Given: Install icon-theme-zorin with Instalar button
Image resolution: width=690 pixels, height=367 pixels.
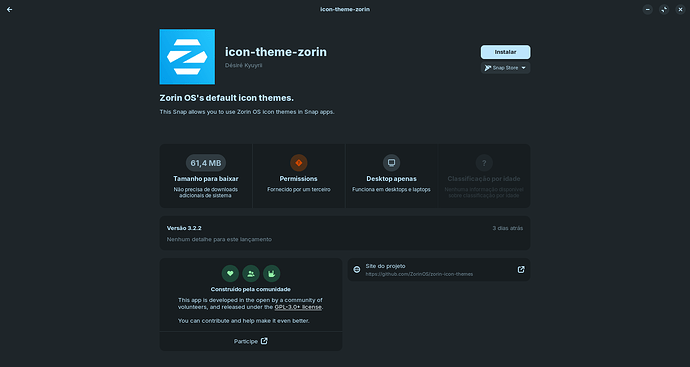Looking at the screenshot, I should [x=505, y=52].
